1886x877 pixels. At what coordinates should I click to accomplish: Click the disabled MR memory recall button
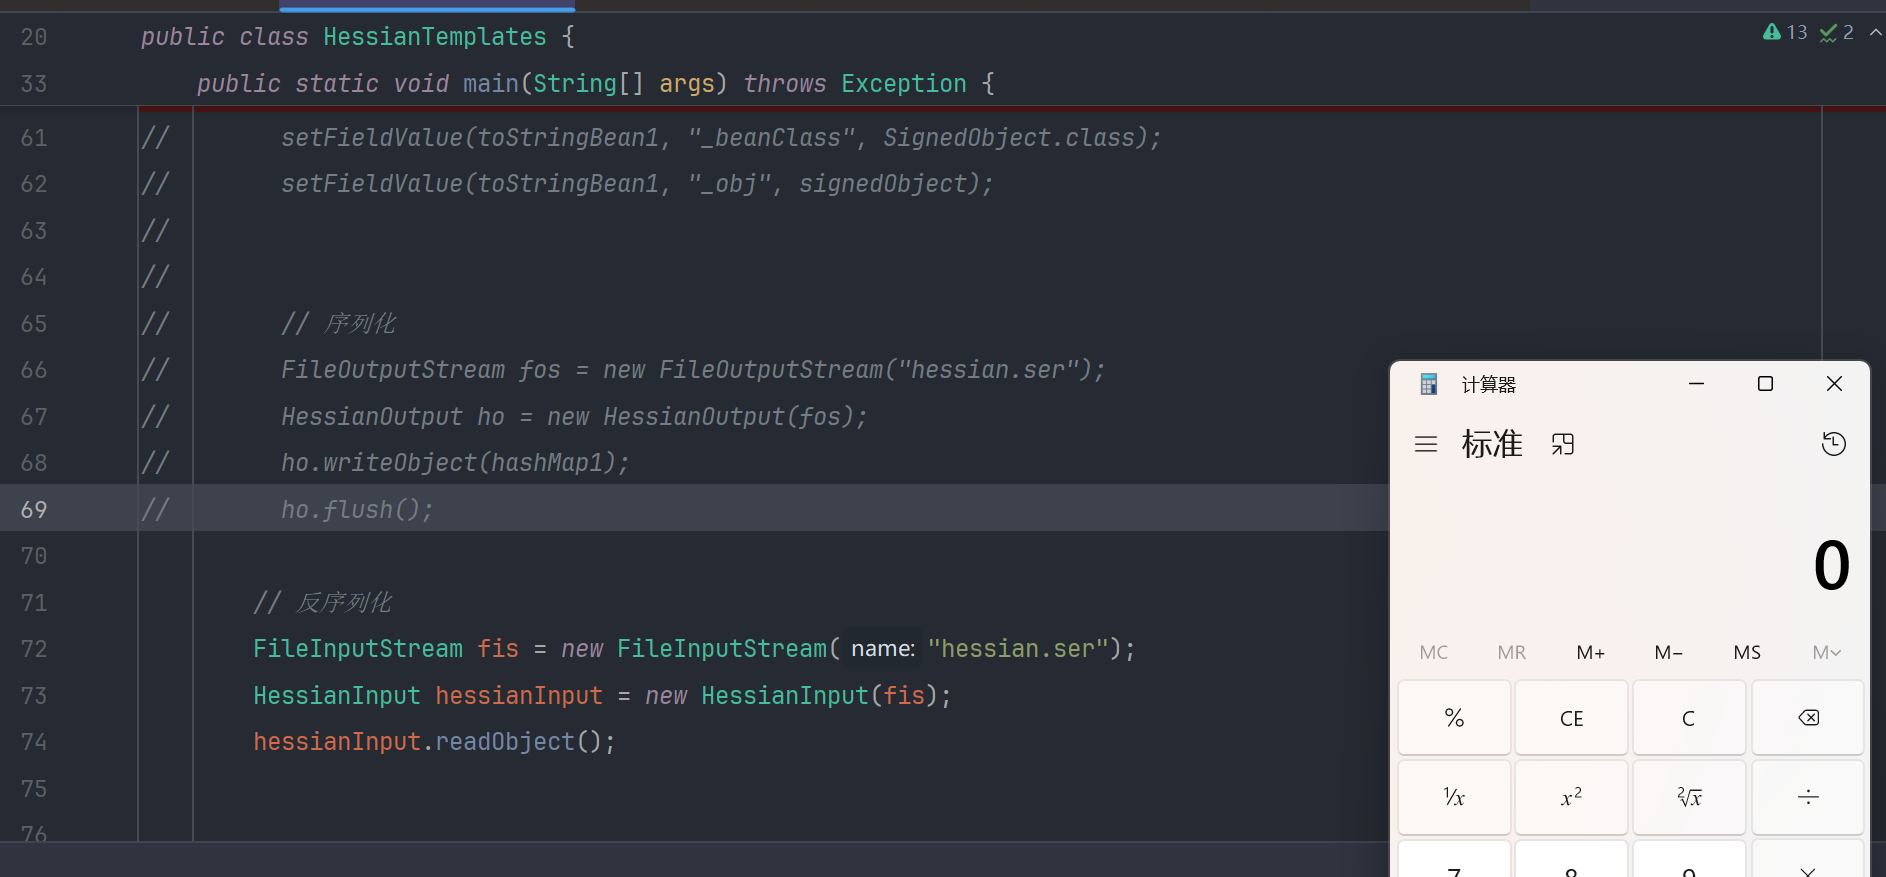[1512, 653]
